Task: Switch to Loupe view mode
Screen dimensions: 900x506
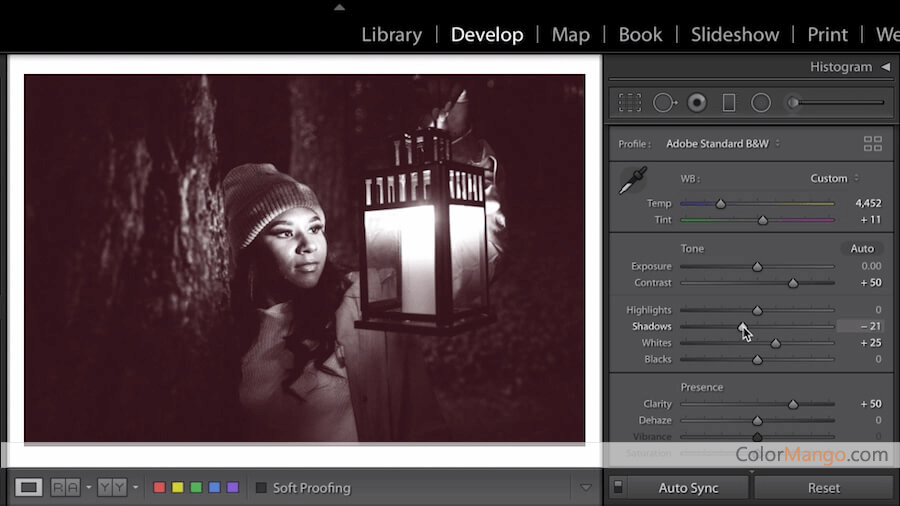Action: [29, 487]
